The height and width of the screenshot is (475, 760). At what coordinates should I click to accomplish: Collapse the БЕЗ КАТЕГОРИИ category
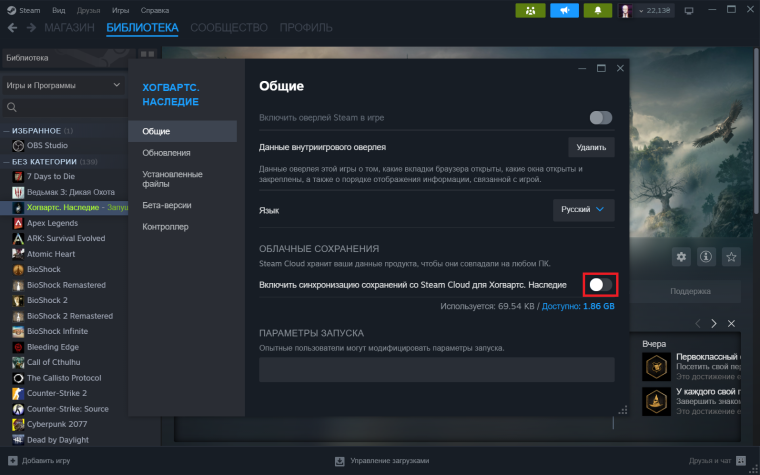pos(7,162)
